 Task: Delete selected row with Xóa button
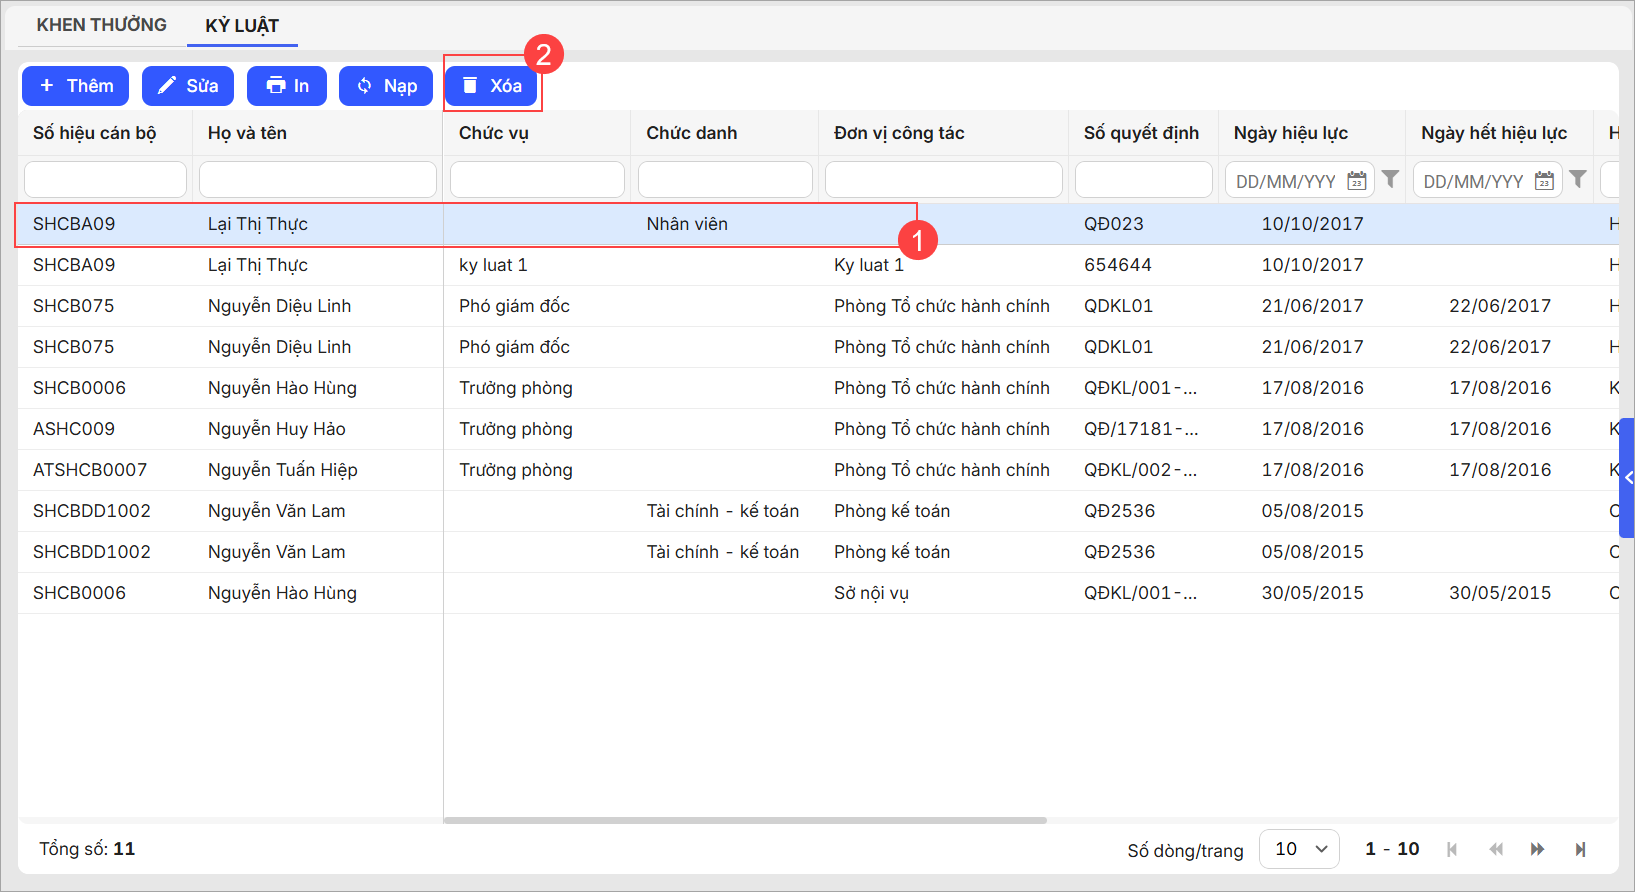coord(492,86)
